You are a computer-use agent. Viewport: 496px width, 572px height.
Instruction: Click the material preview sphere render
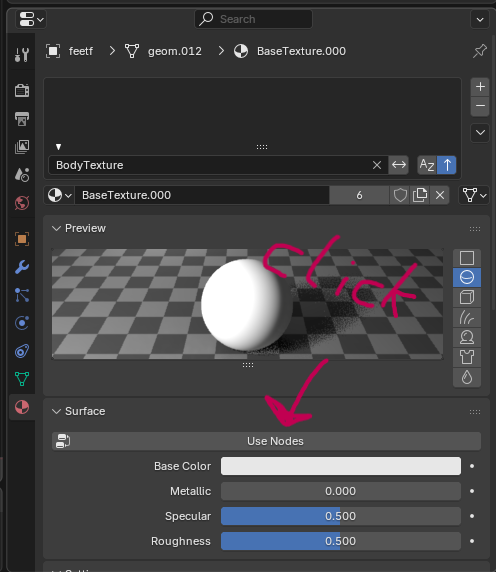[x=248, y=304]
